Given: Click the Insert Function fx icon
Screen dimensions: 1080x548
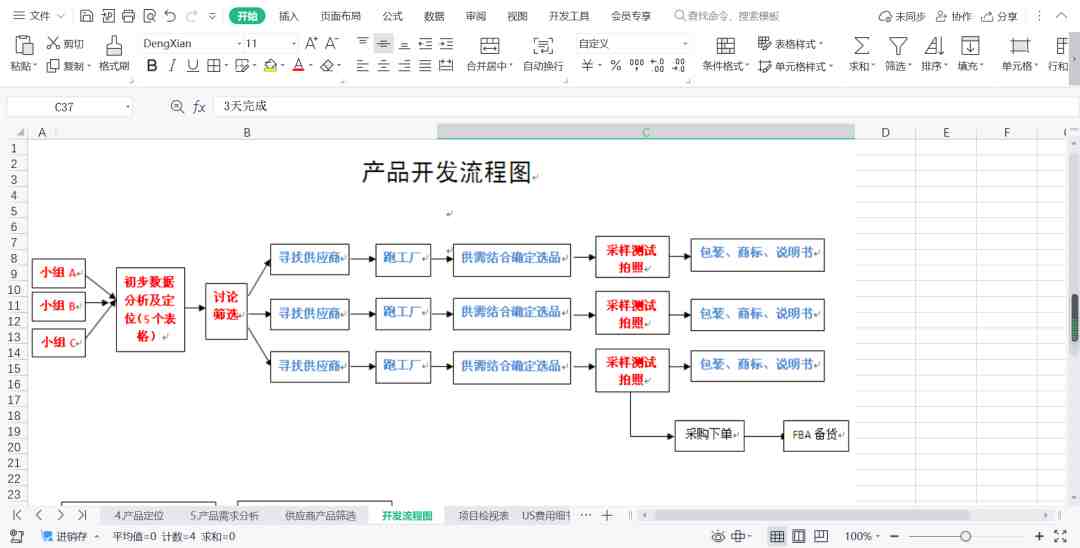Looking at the screenshot, I should (199, 107).
